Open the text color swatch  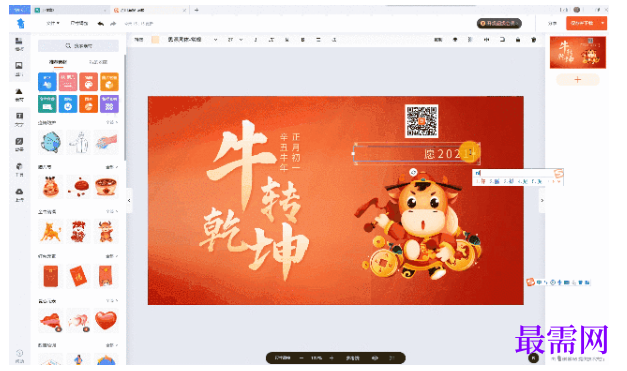click(155, 40)
